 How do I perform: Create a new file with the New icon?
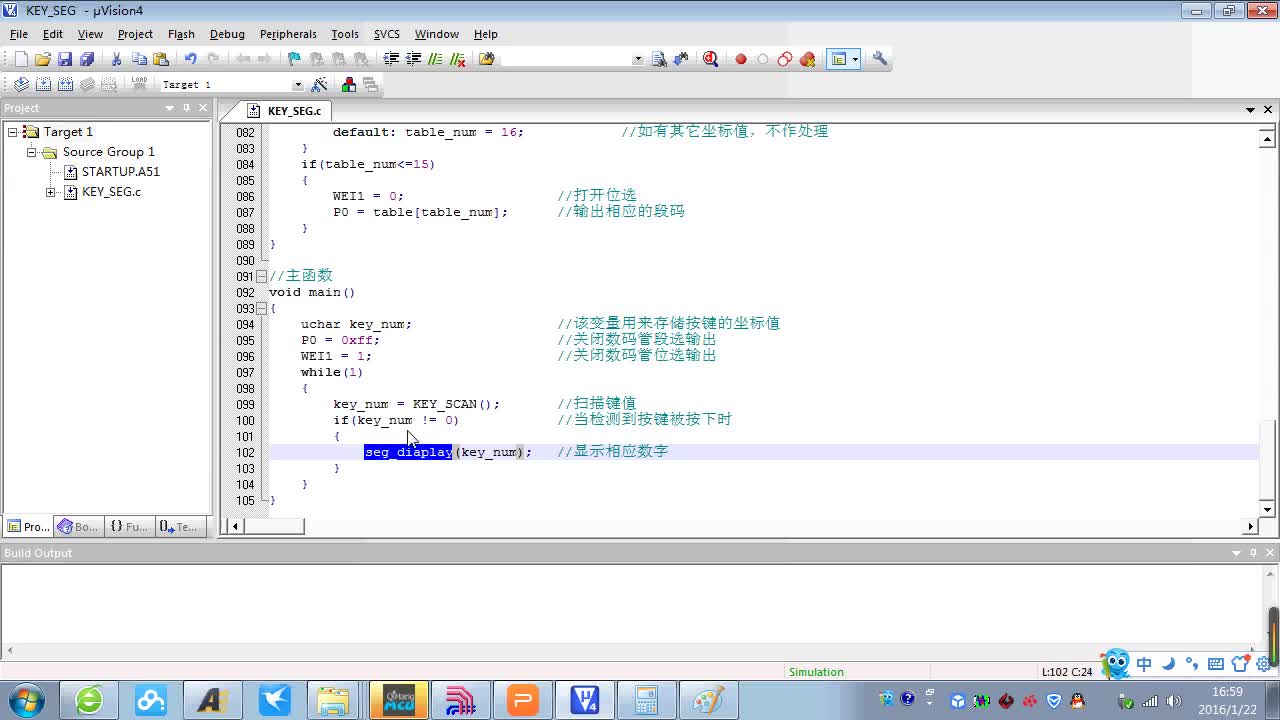[x=21, y=59]
